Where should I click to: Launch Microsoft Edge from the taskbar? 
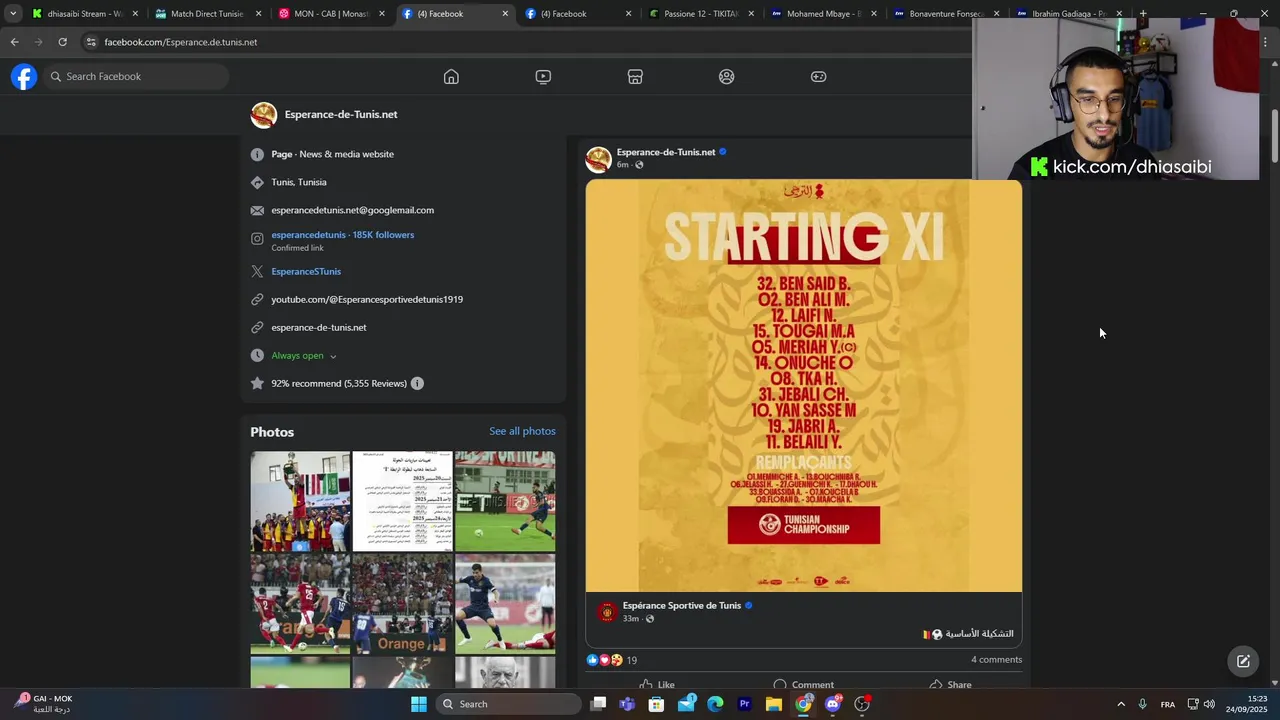pyautogui.click(x=715, y=704)
